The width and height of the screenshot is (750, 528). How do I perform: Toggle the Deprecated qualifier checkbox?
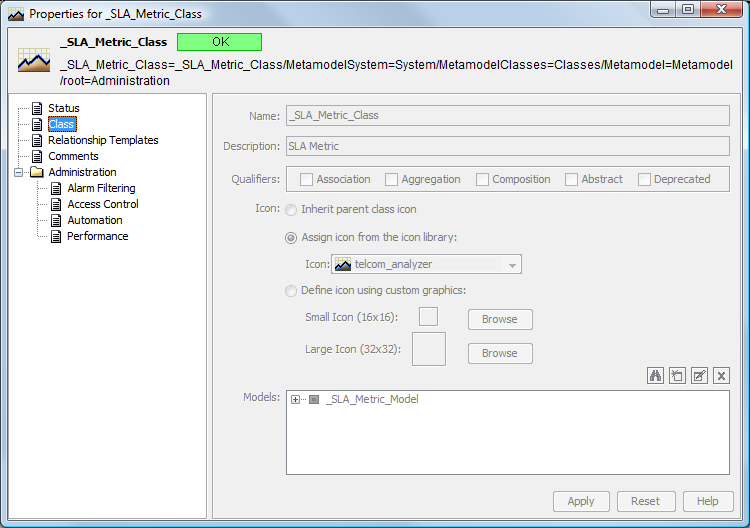pos(644,179)
